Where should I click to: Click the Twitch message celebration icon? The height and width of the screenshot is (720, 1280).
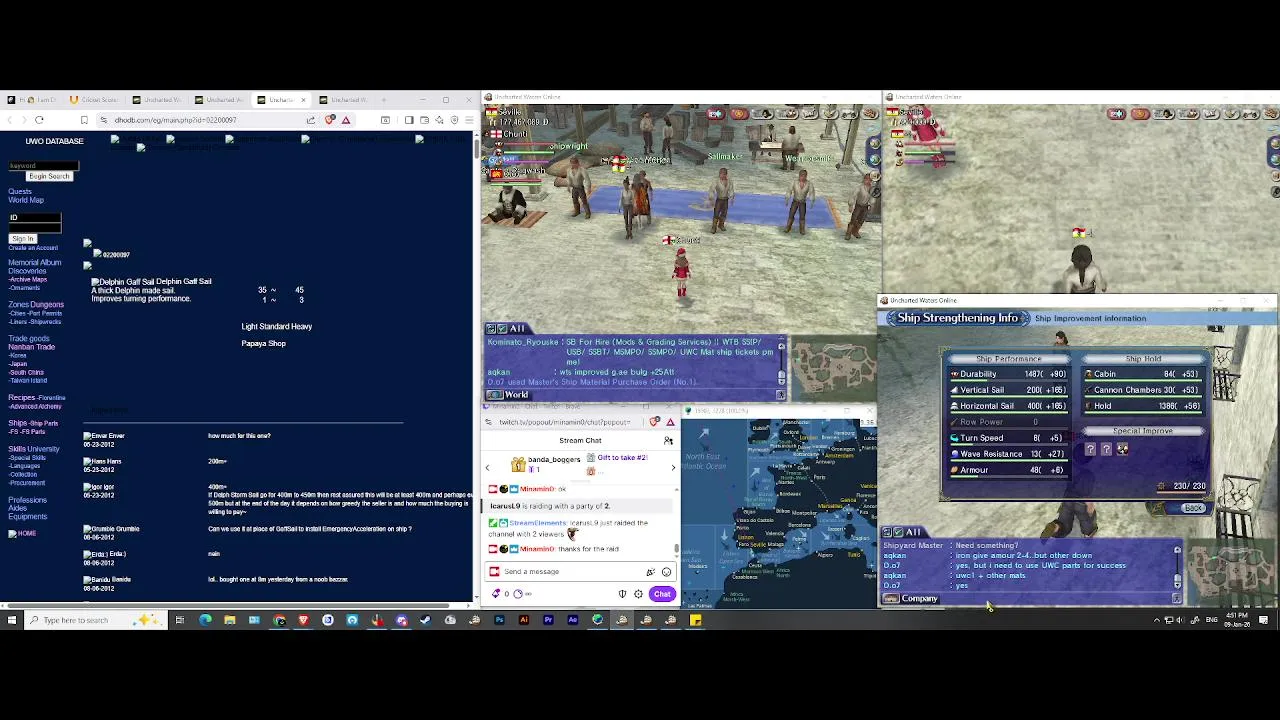[650, 572]
